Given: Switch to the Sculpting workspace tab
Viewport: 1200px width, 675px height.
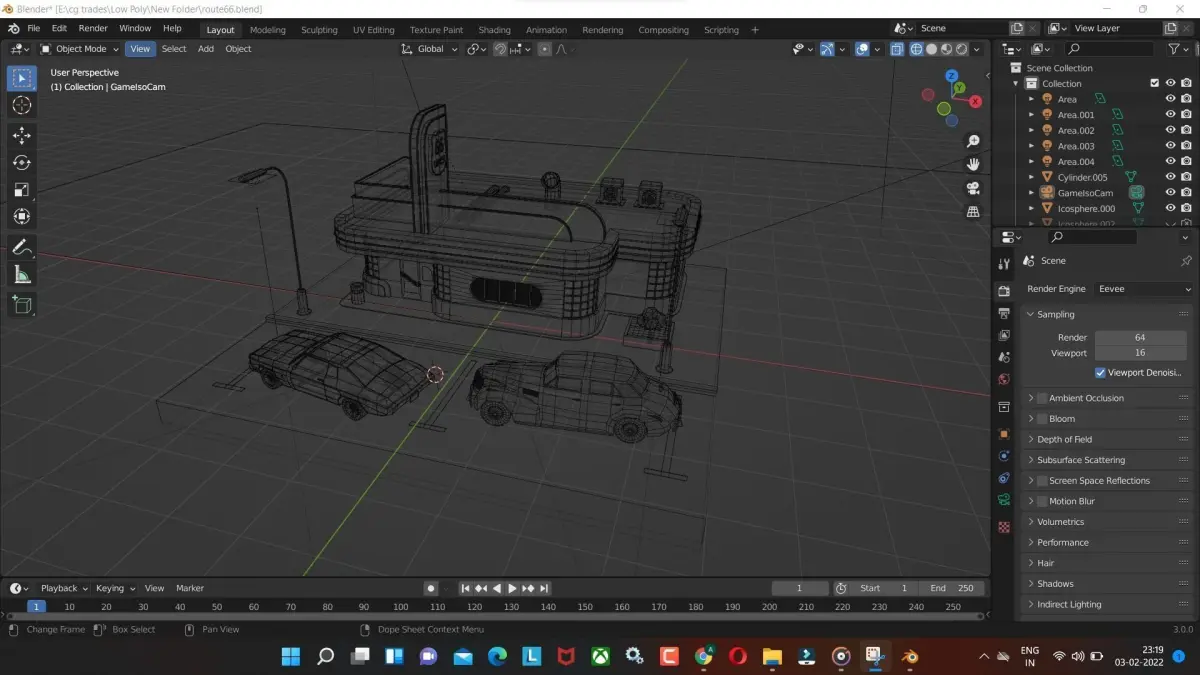Looking at the screenshot, I should (x=319, y=30).
